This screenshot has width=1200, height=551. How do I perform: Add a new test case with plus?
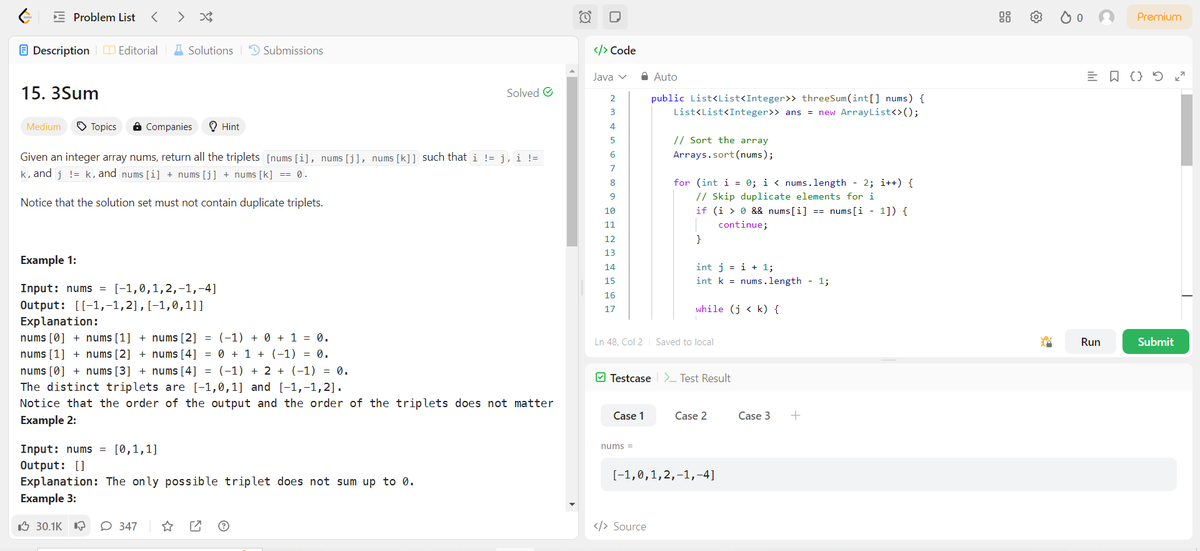point(795,415)
